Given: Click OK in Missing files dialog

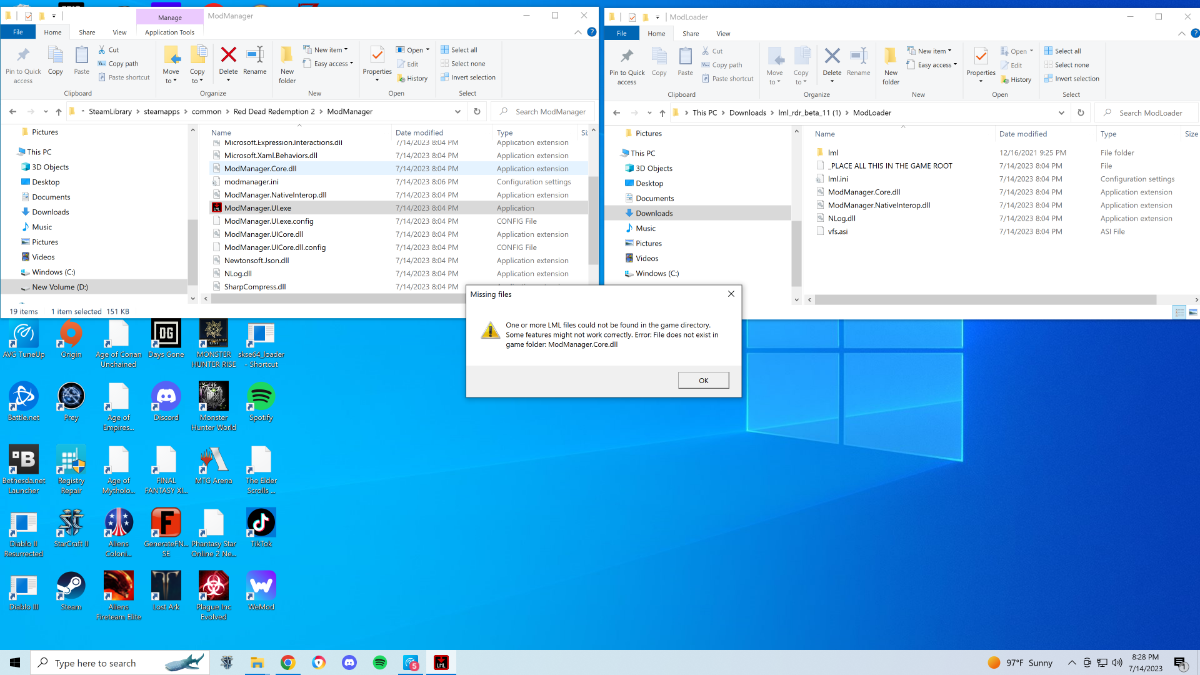Looking at the screenshot, I should click(703, 380).
